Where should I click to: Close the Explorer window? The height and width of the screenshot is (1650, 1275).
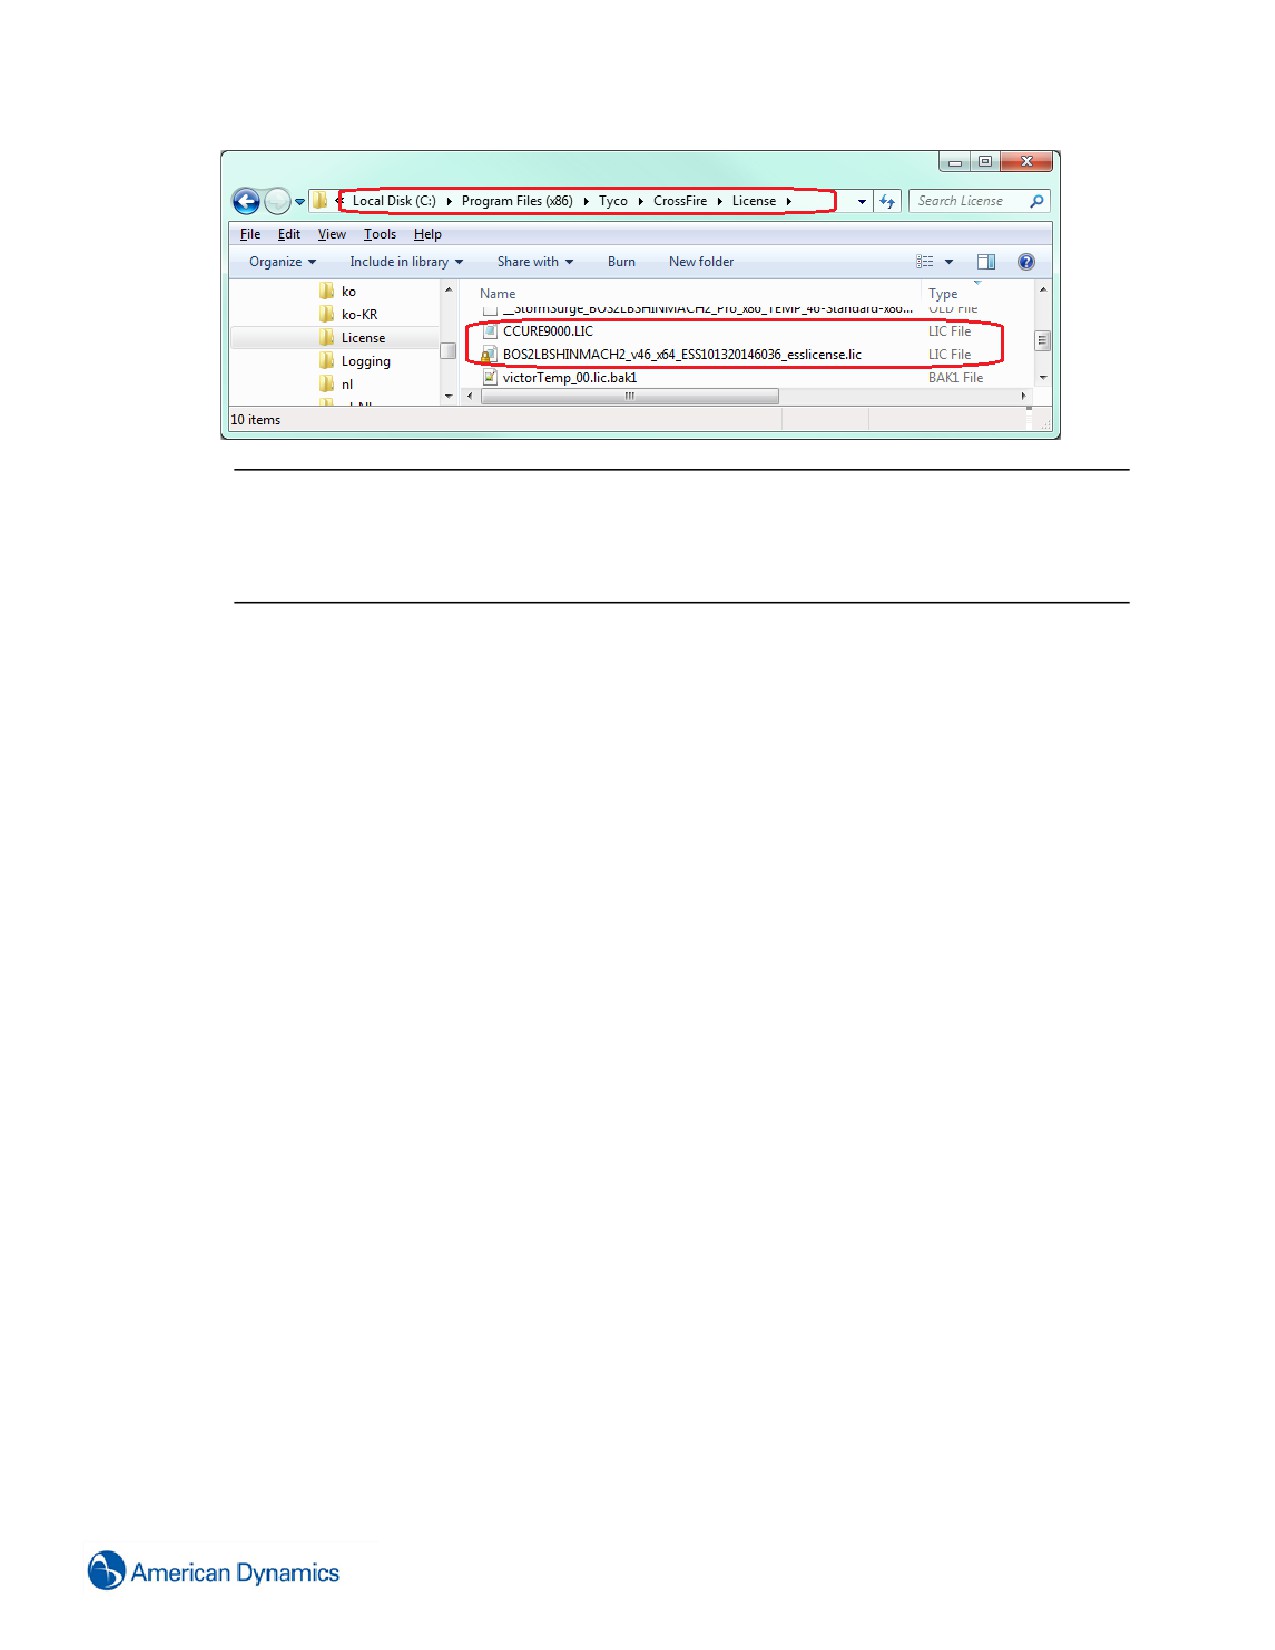click(1026, 161)
